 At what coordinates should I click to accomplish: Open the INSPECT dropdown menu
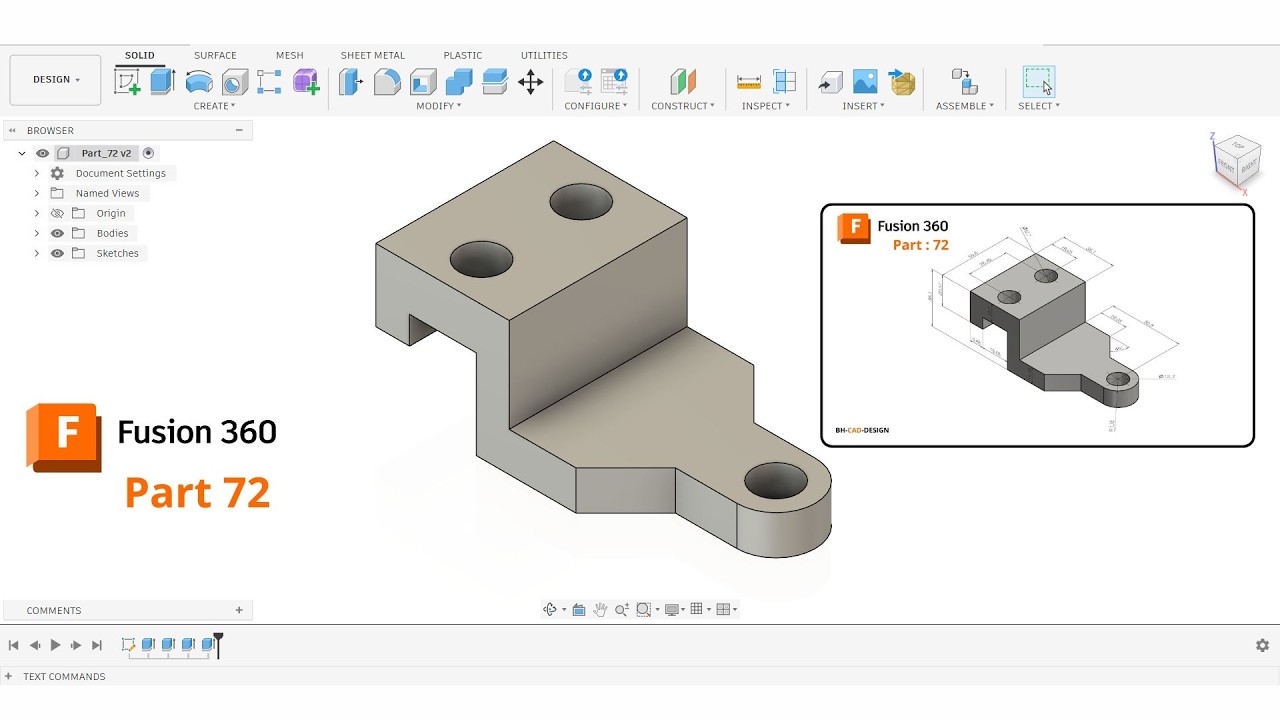pyautogui.click(x=766, y=106)
